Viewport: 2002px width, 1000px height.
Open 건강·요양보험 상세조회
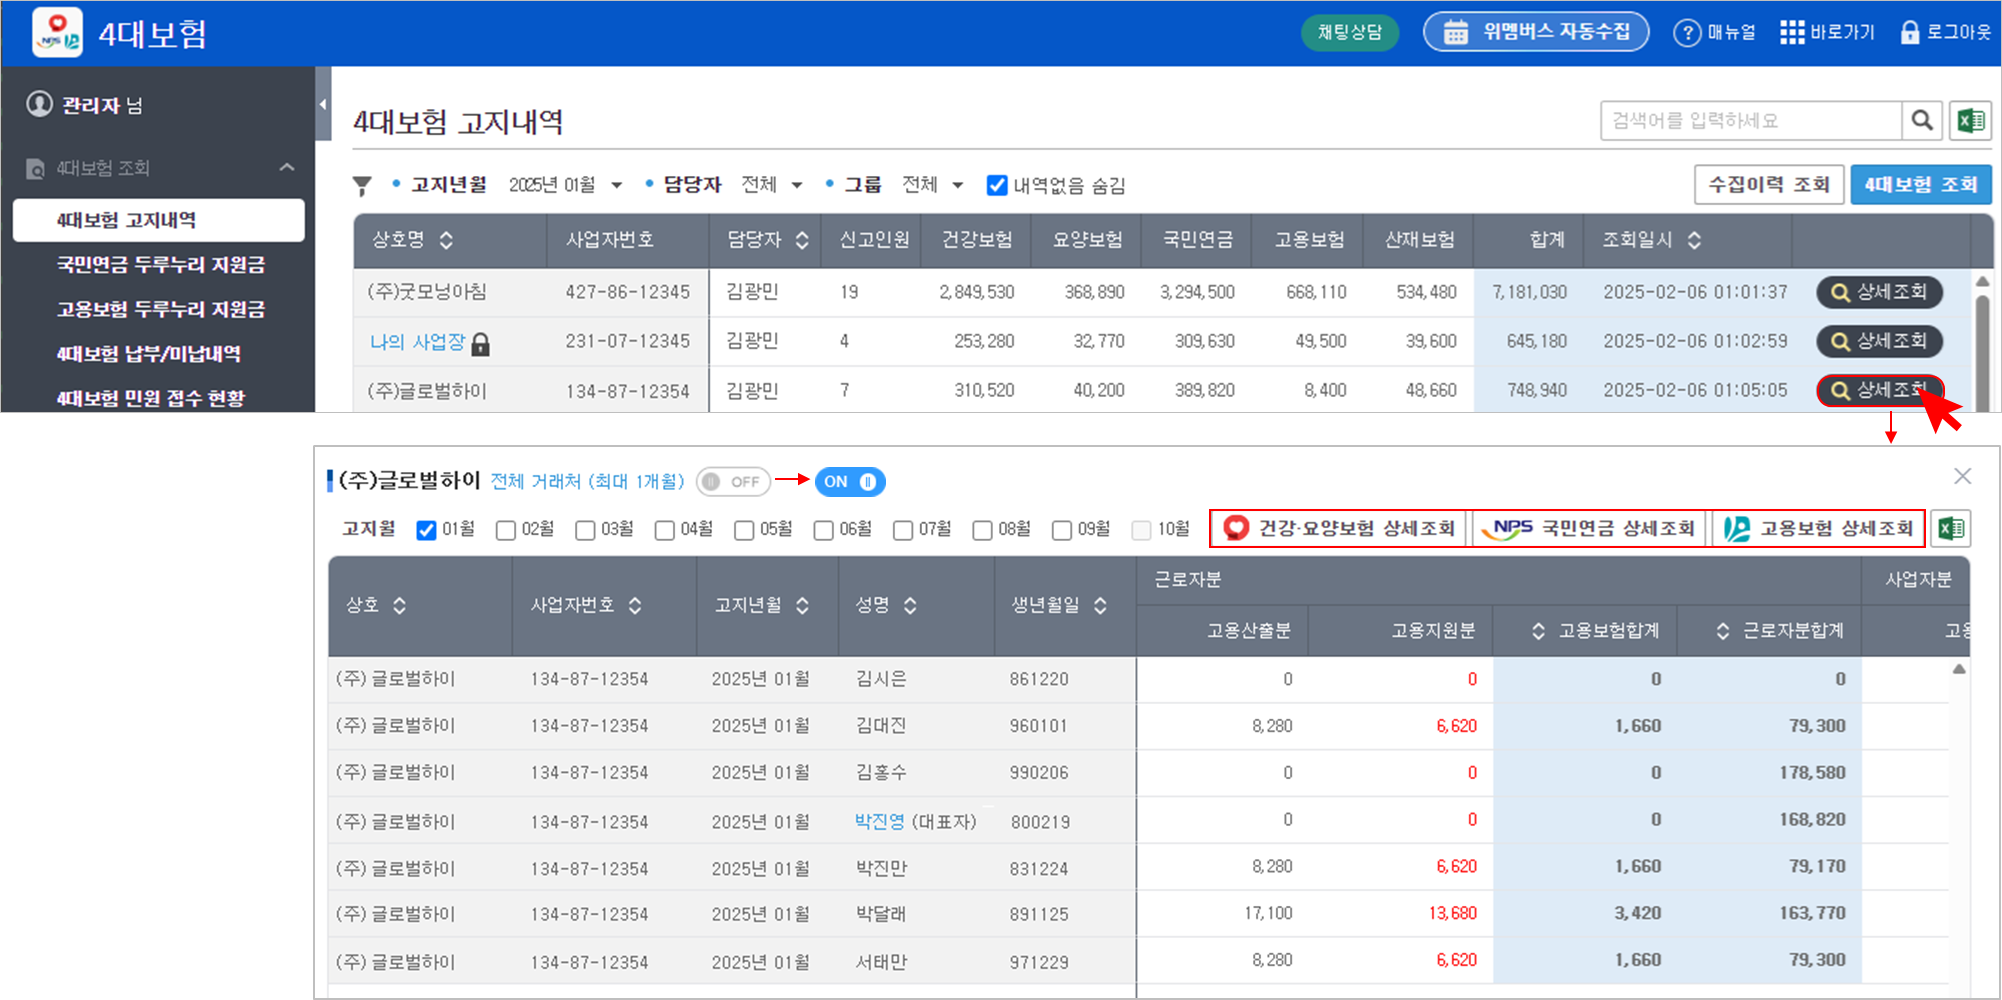[1339, 528]
